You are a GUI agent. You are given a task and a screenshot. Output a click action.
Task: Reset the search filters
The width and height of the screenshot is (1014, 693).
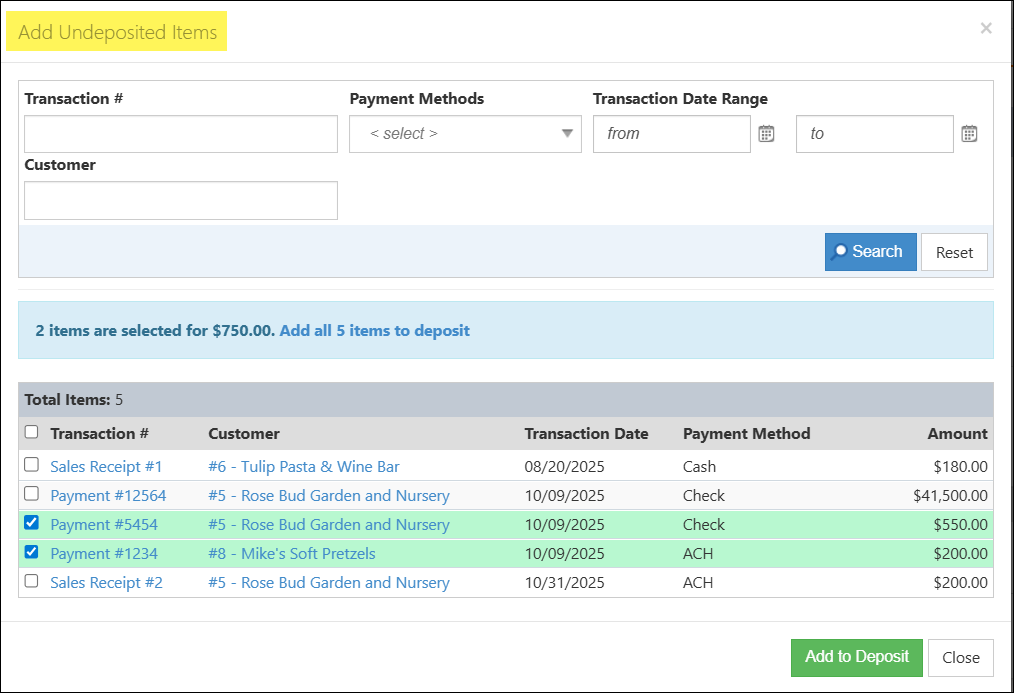pyautogui.click(x=954, y=251)
